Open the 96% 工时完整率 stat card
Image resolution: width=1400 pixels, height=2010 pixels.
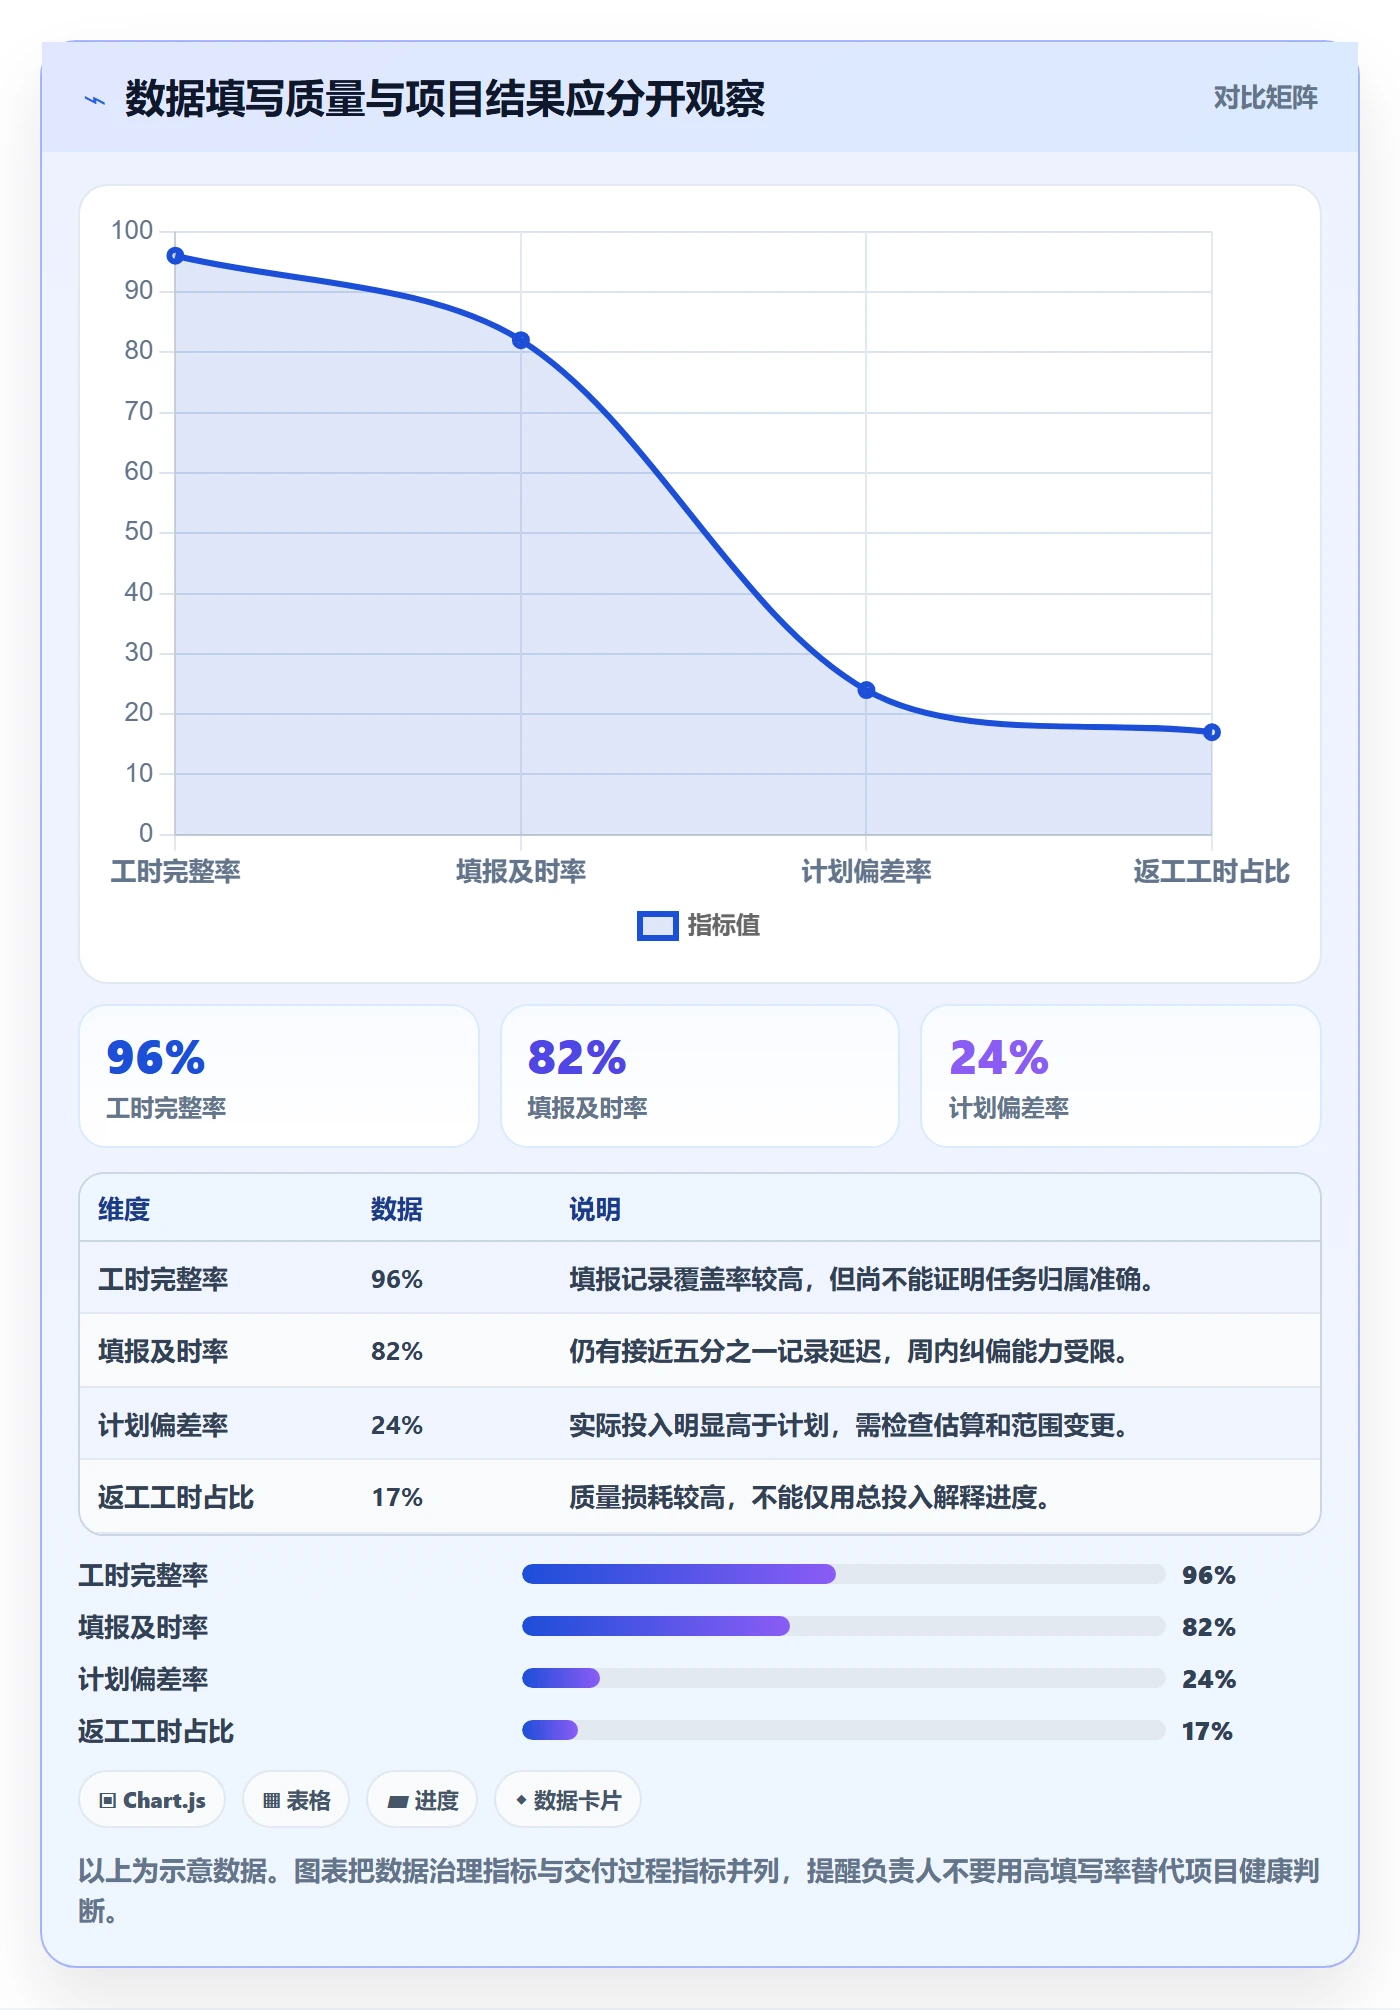[x=279, y=1076]
